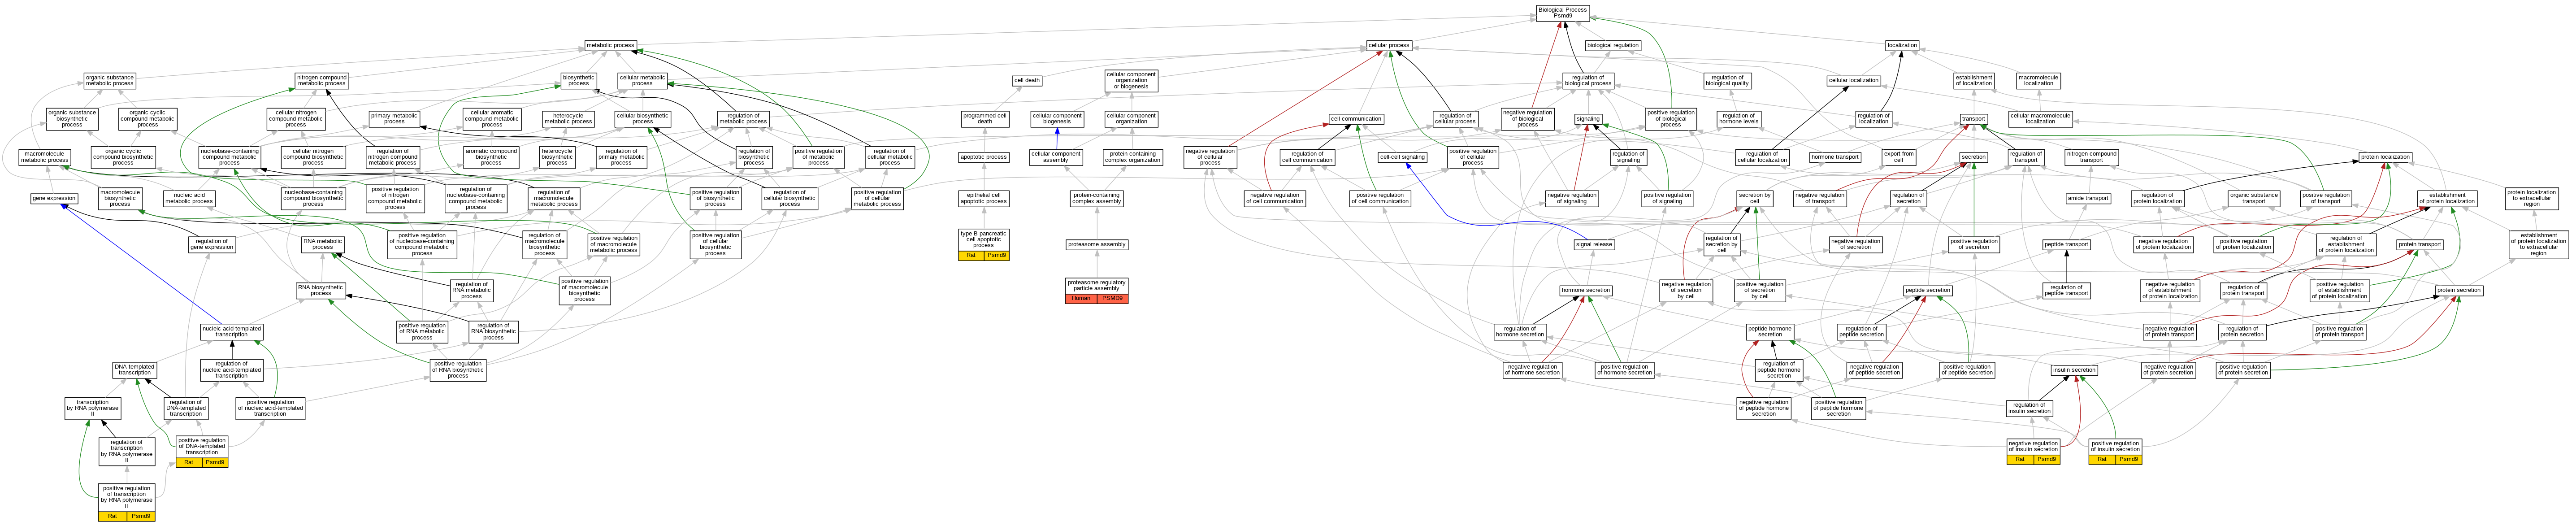Click the 'proteasome assembly' node

click(x=1097, y=244)
